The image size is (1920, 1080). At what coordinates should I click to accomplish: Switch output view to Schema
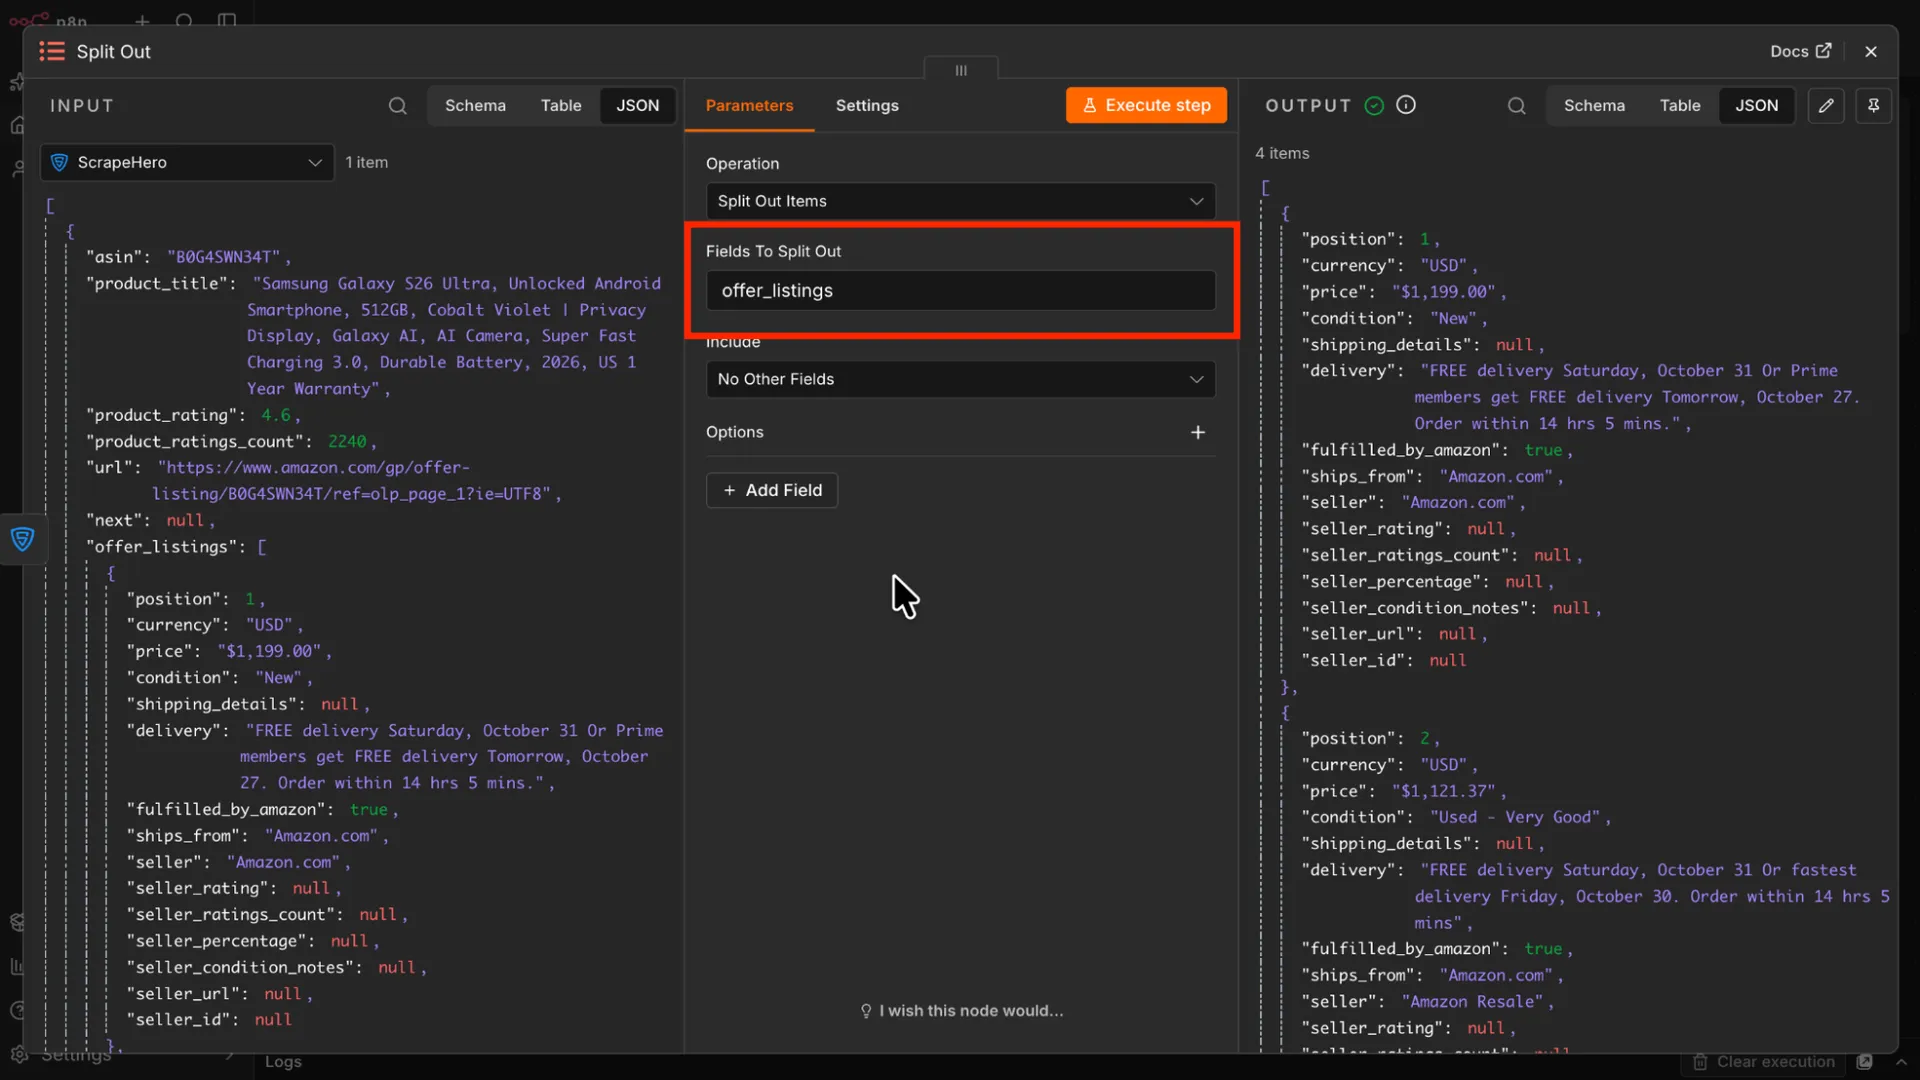[x=1594, y=105]
